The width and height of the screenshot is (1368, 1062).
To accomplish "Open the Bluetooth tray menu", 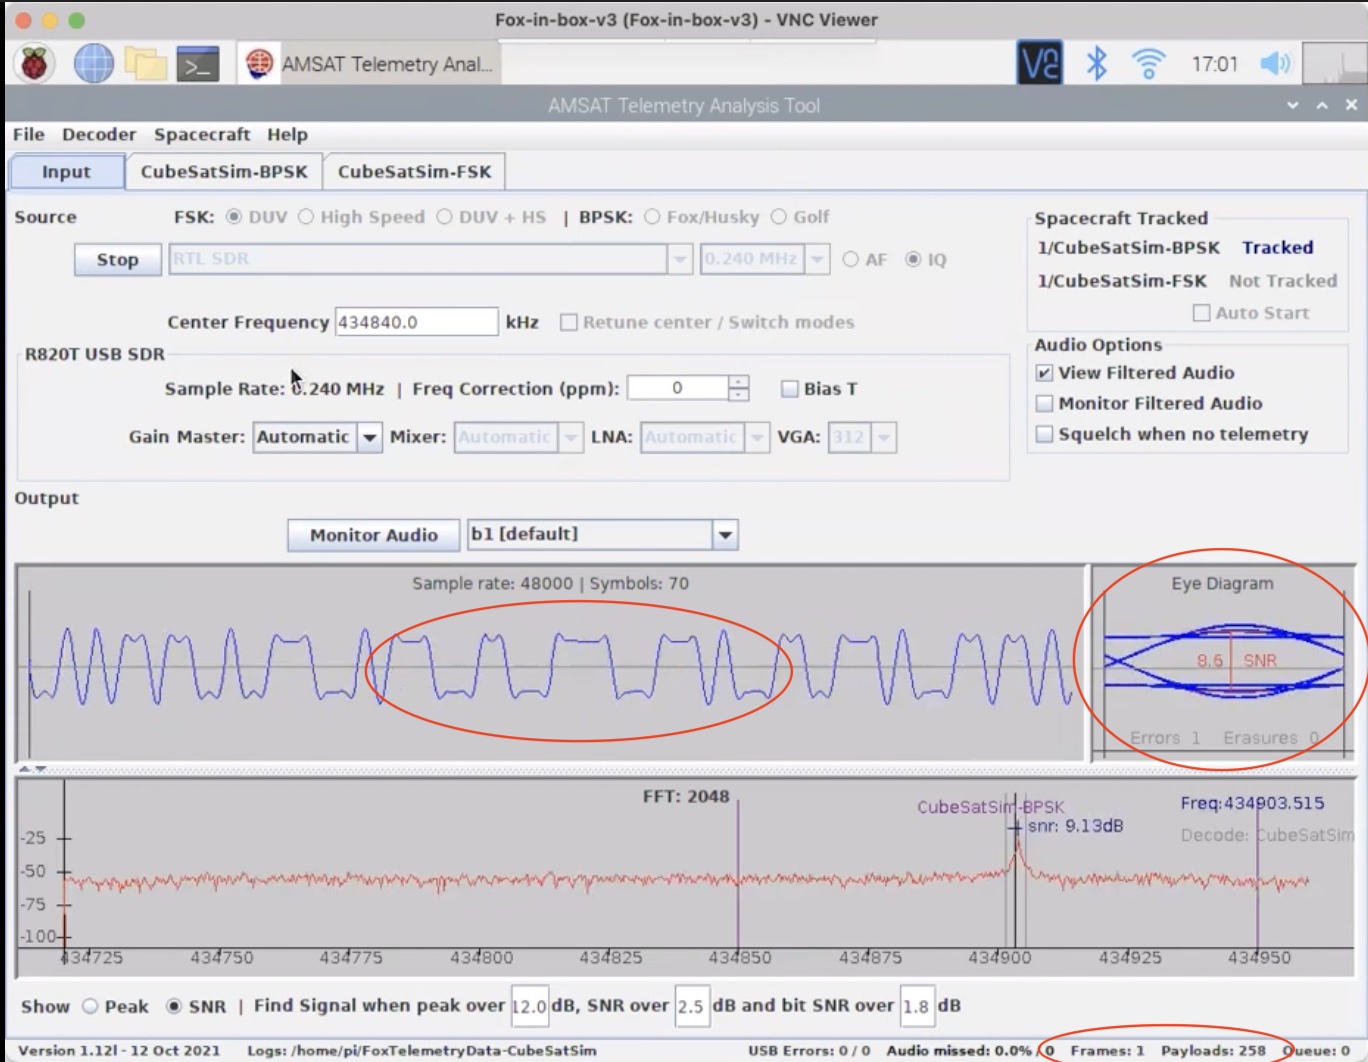I will pyautogui.click(x=1097, y=64).
